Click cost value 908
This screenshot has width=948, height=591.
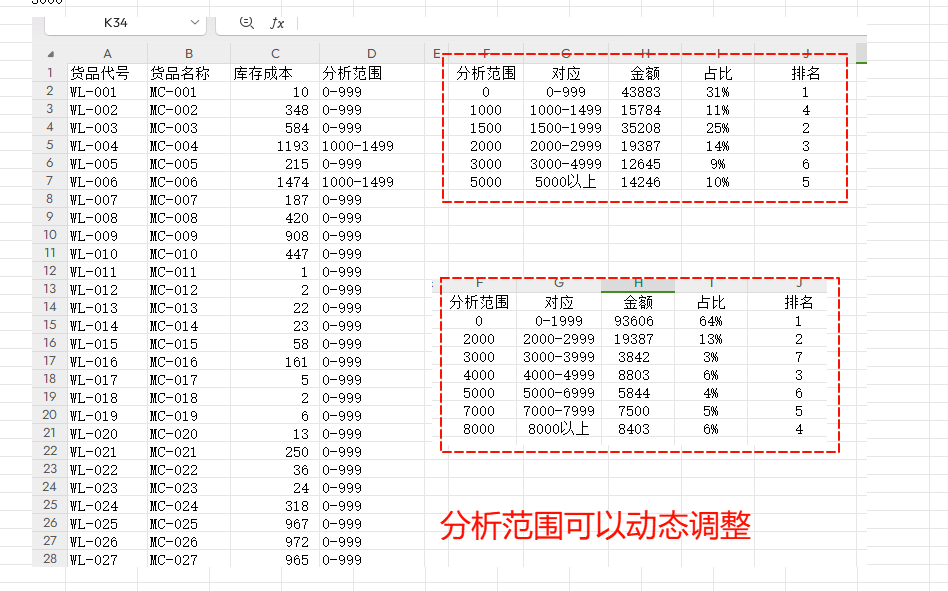[x=297, y=236]
